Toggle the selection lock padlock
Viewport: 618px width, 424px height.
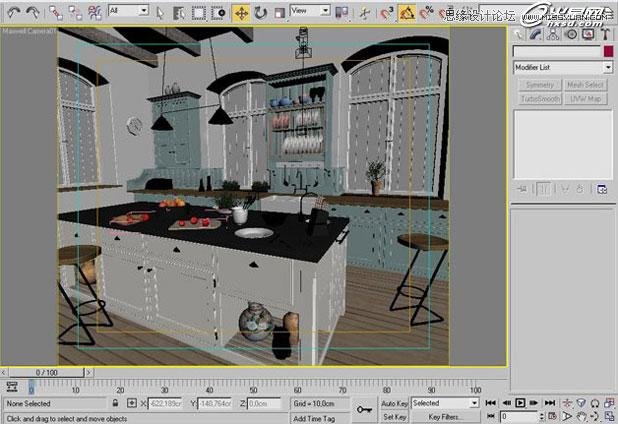click(117, 403)
